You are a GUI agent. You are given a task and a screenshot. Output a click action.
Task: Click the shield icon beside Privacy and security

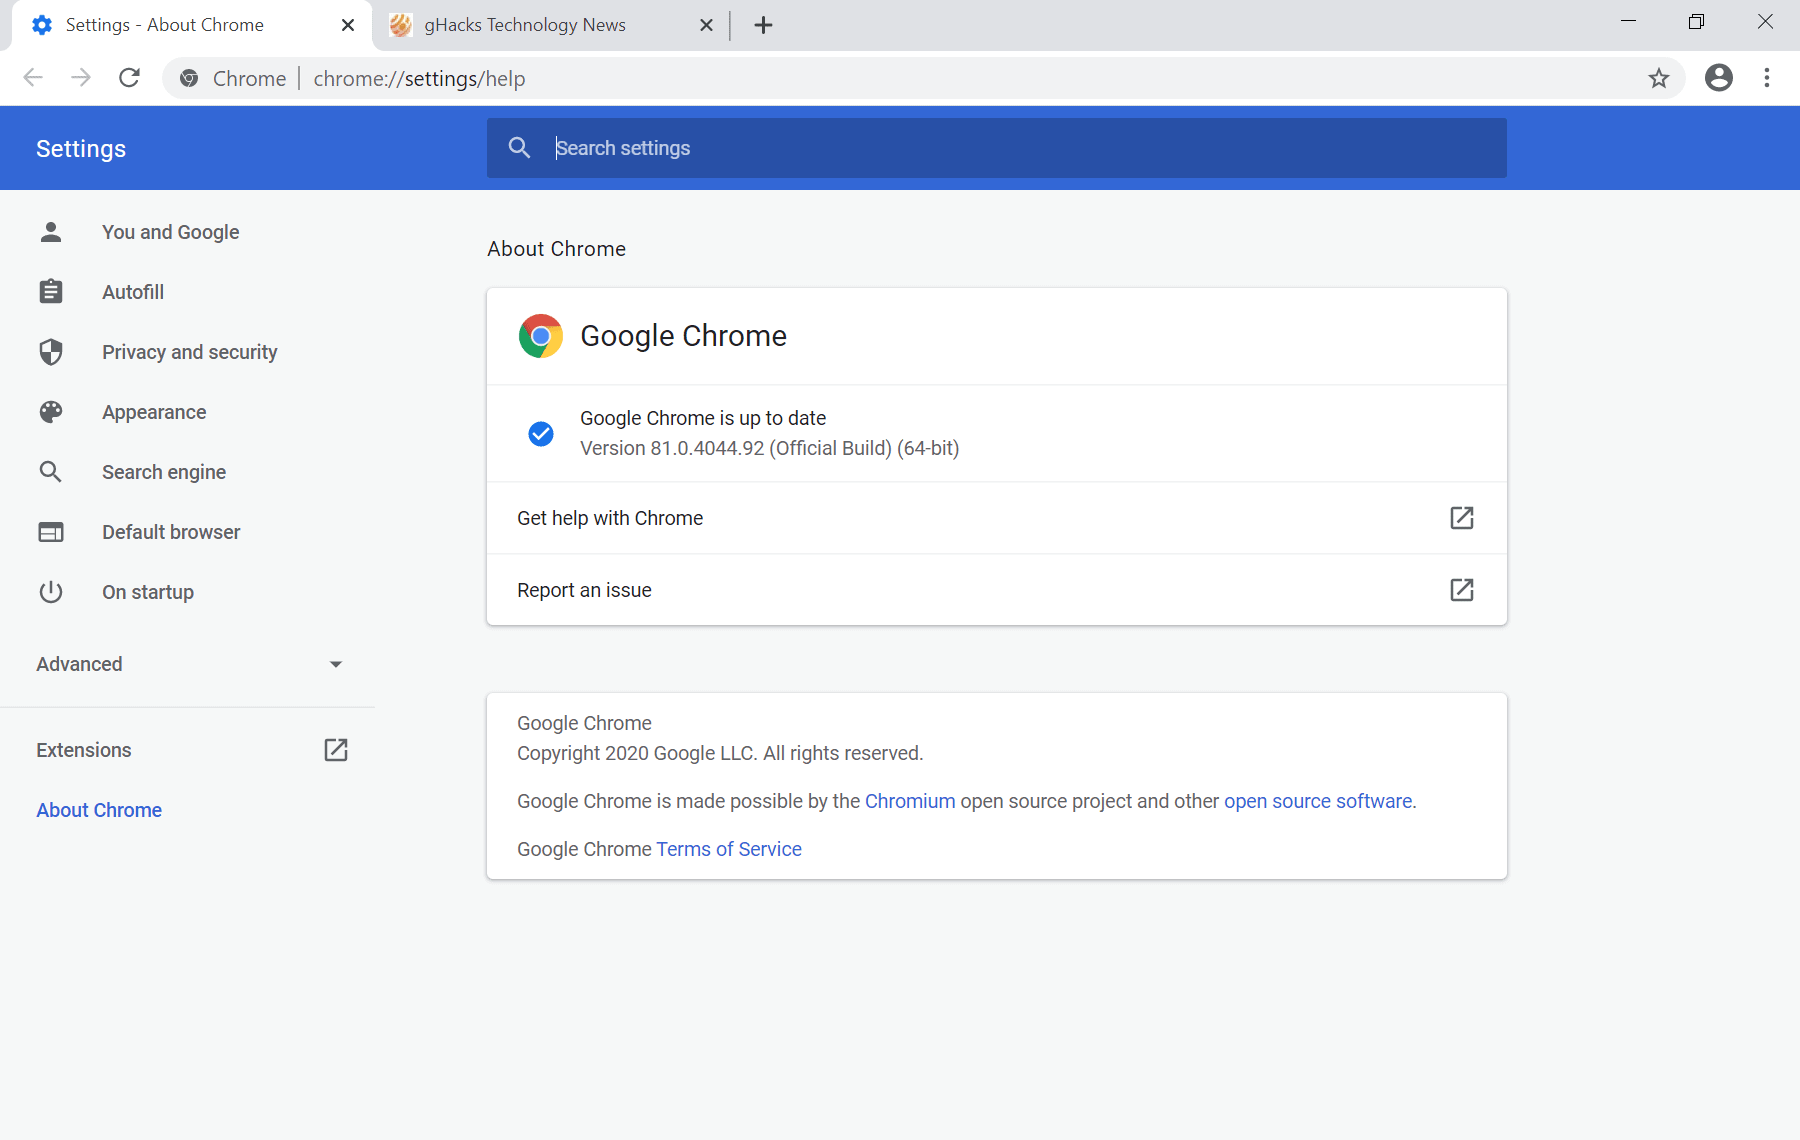pos(51,352)
